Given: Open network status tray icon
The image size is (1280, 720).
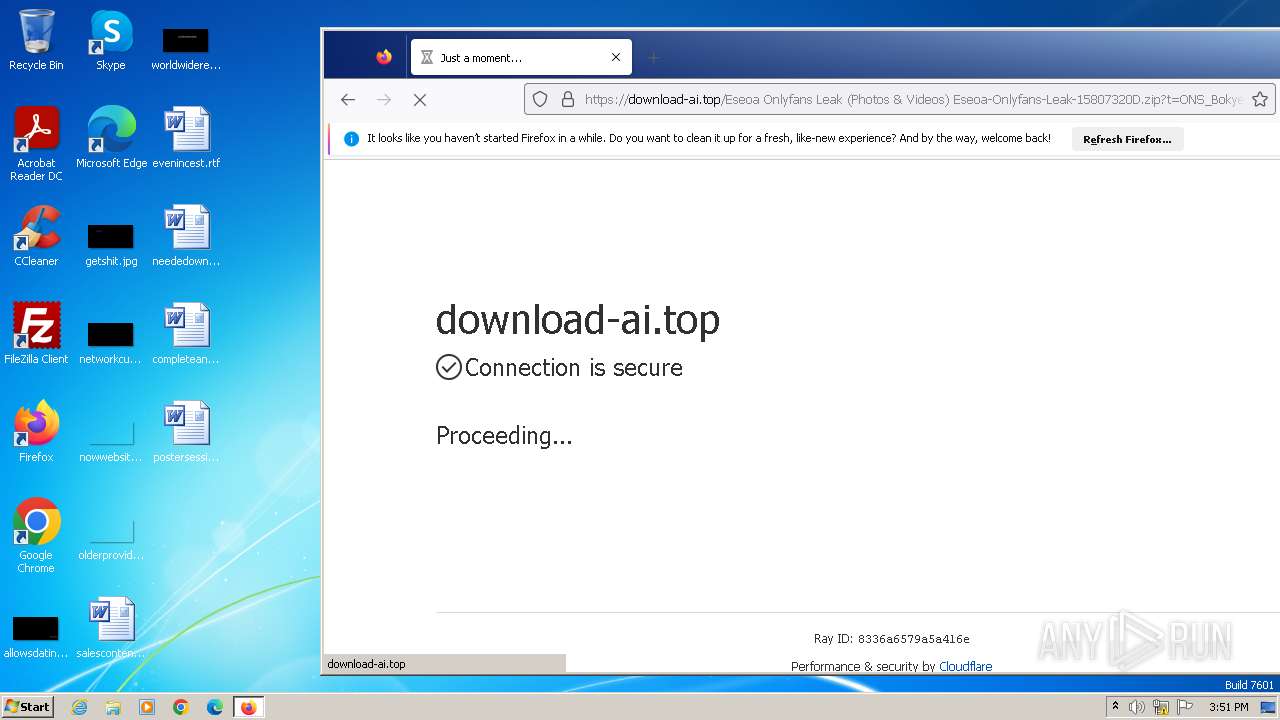Looking at the screenshot, I should [1161, 707].
